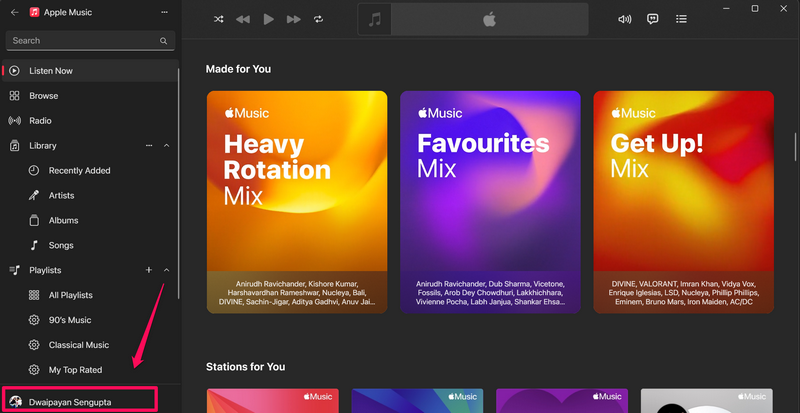Click the gear icon beside Classical Music
The width and height of the screenshot is (800, 413).
click(x=34, y=346)
